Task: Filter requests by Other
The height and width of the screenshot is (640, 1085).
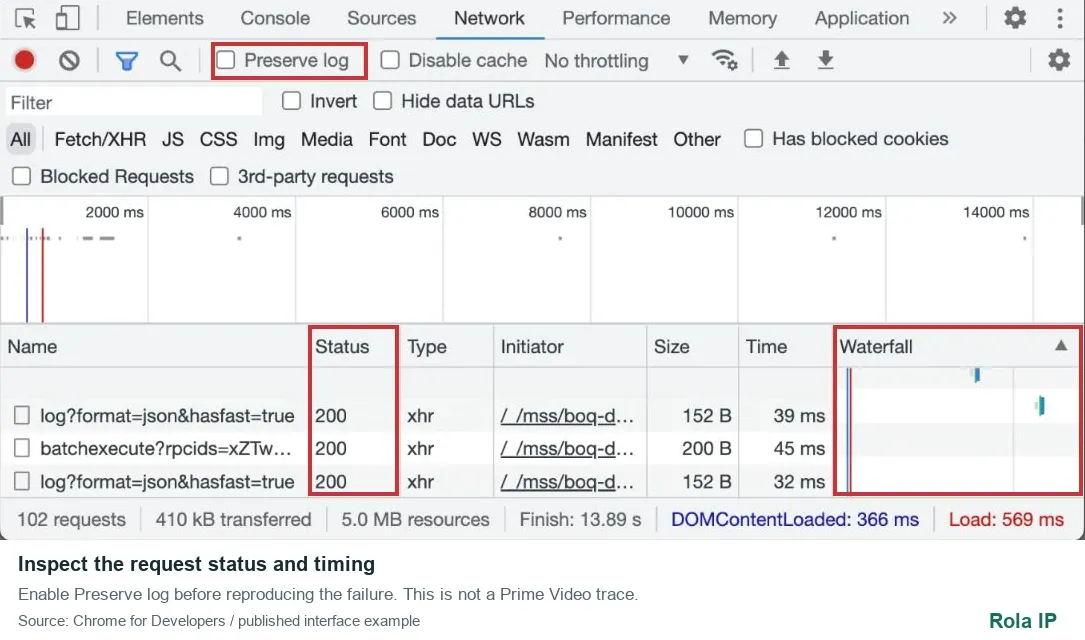Action: point(697,139)
